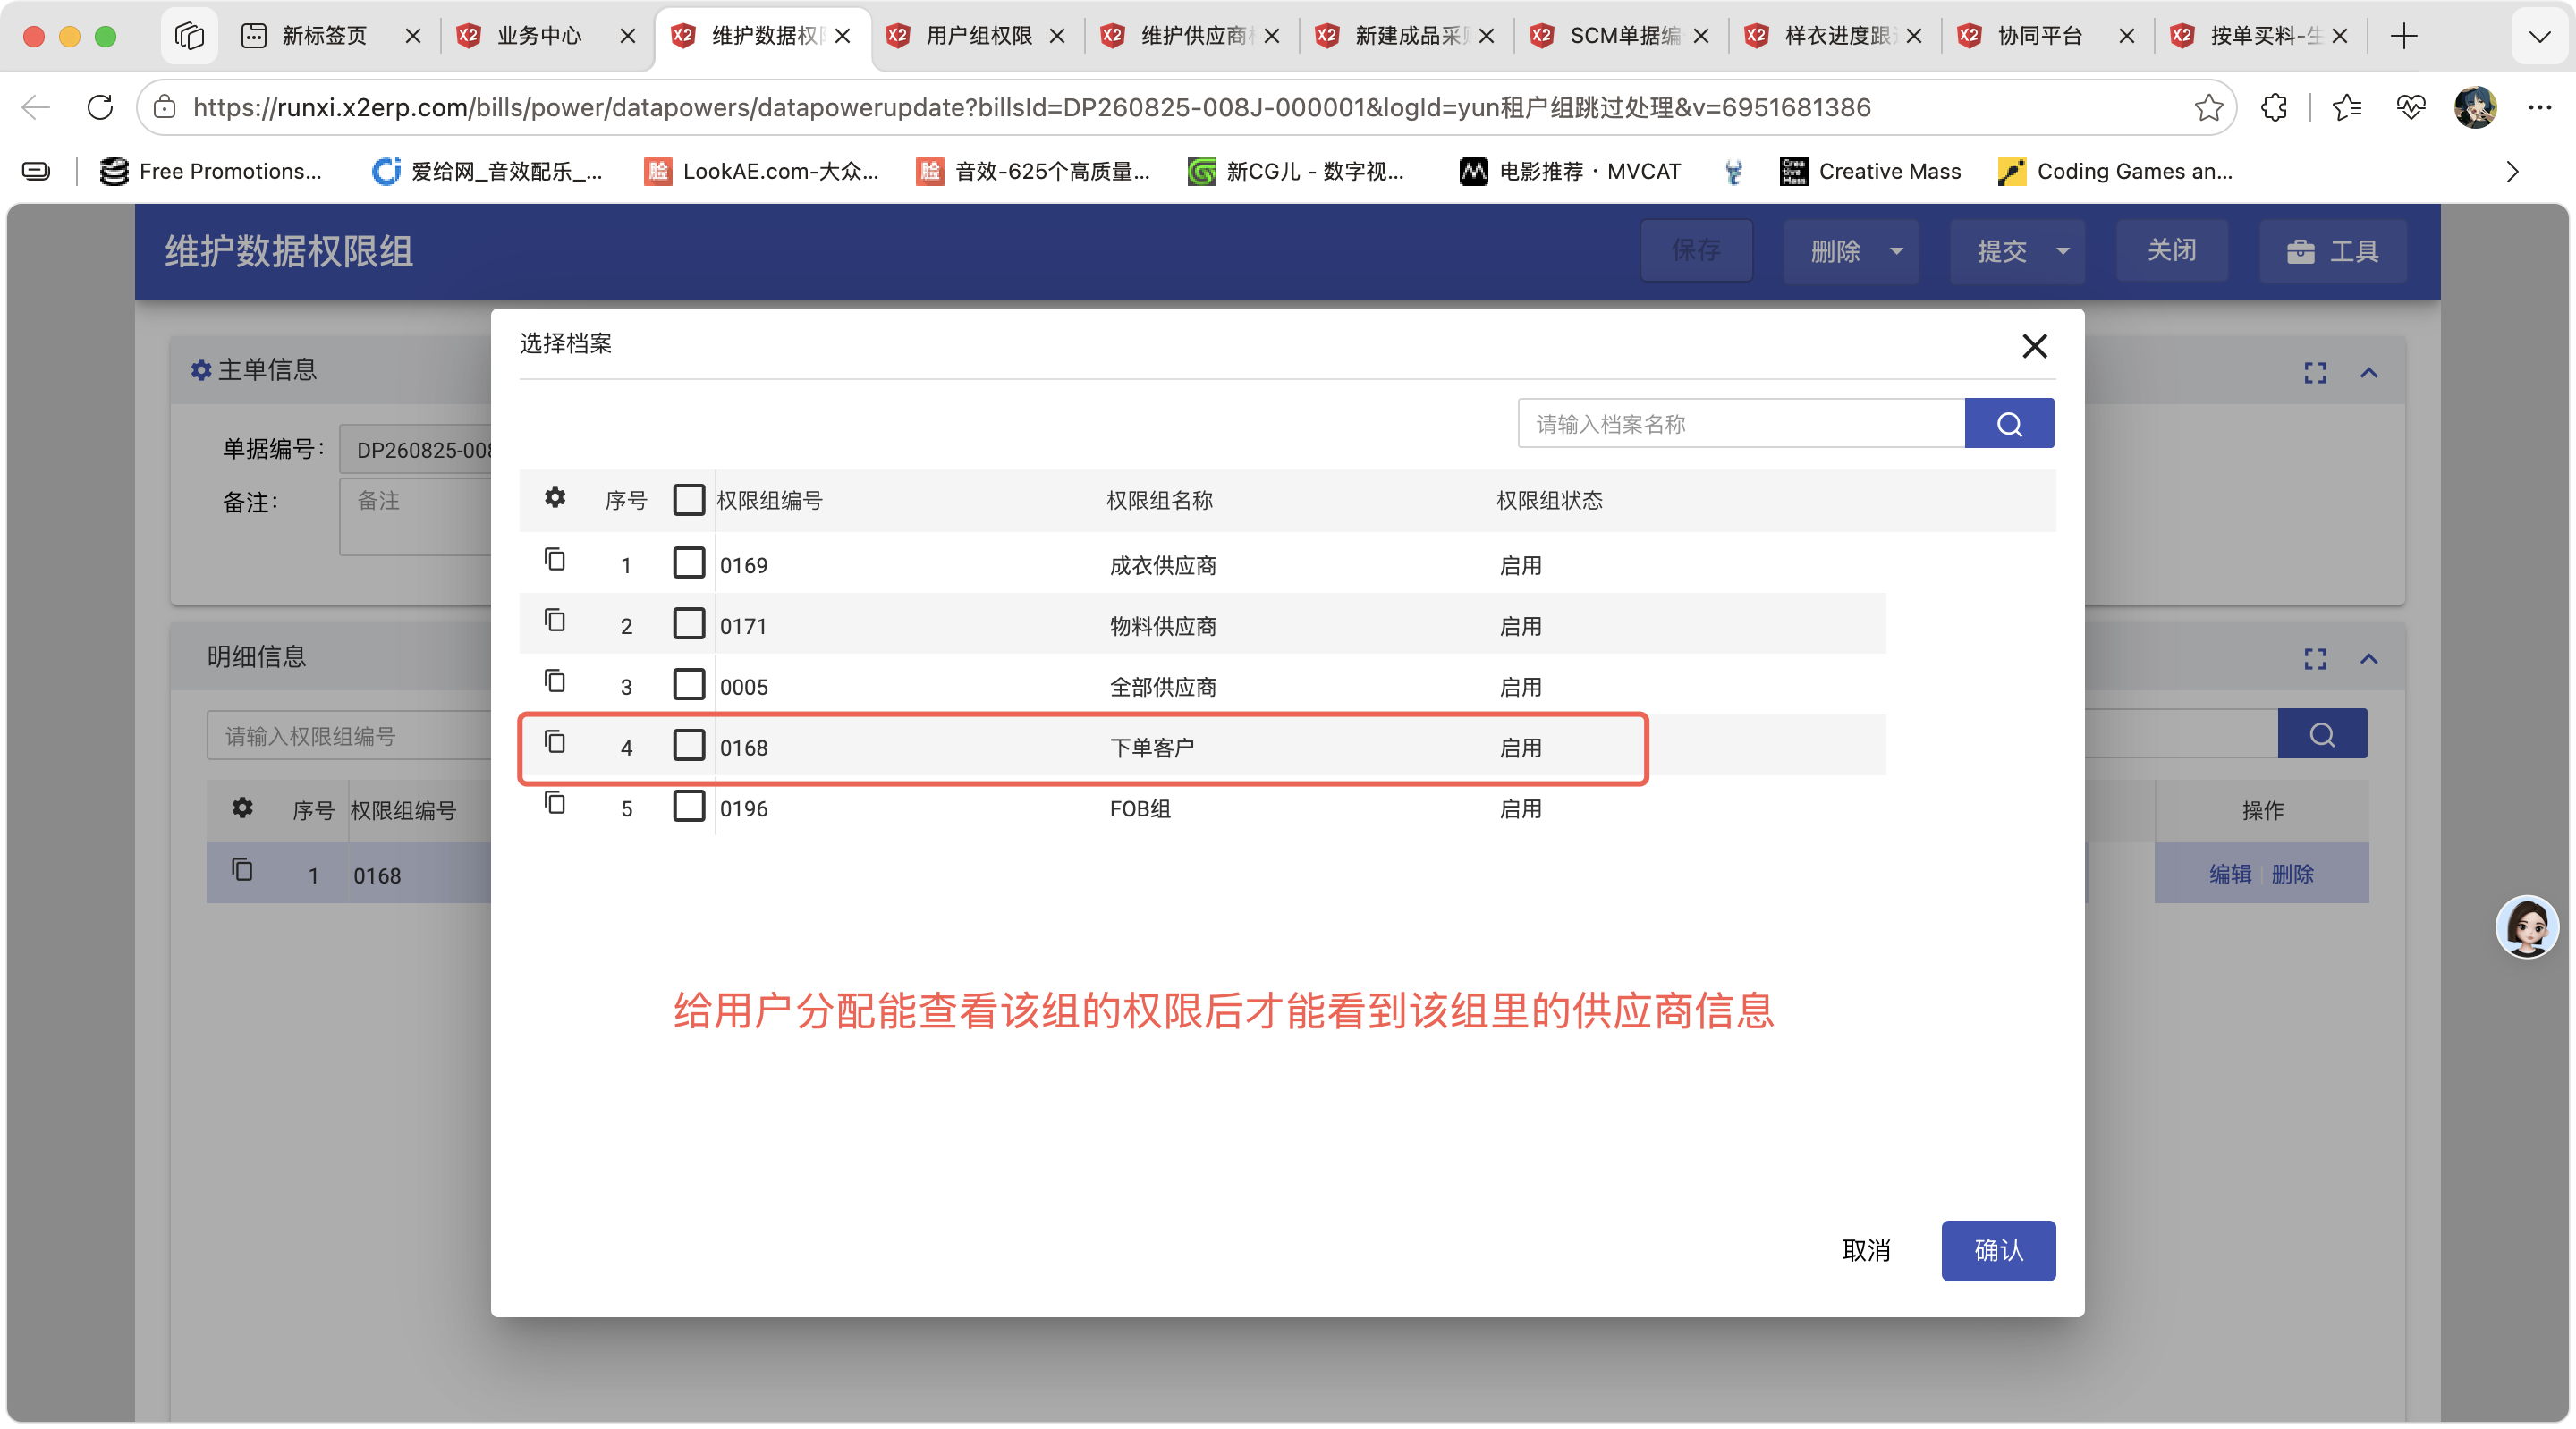Check the box for 0168 下单客户

pos(689,745)
